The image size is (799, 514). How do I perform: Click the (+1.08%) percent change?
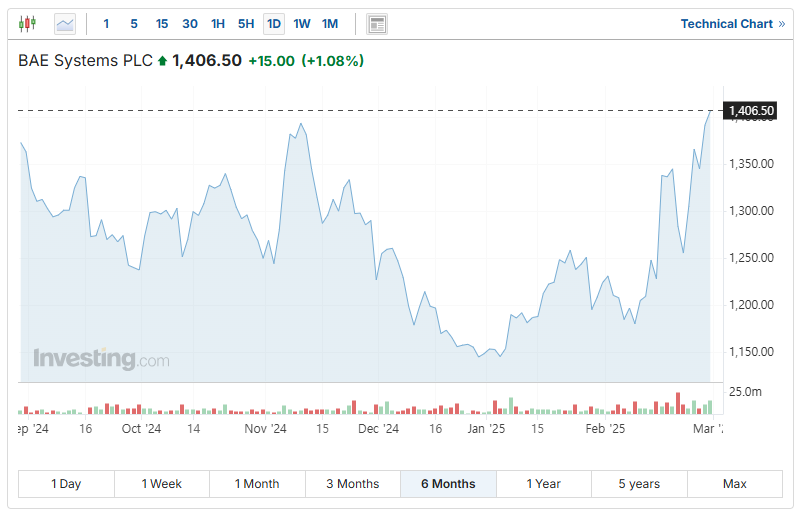pos(333,61)
